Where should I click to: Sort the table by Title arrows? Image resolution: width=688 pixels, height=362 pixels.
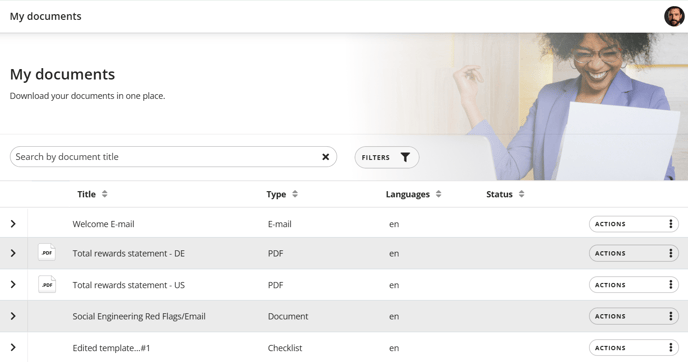(104, 194)
